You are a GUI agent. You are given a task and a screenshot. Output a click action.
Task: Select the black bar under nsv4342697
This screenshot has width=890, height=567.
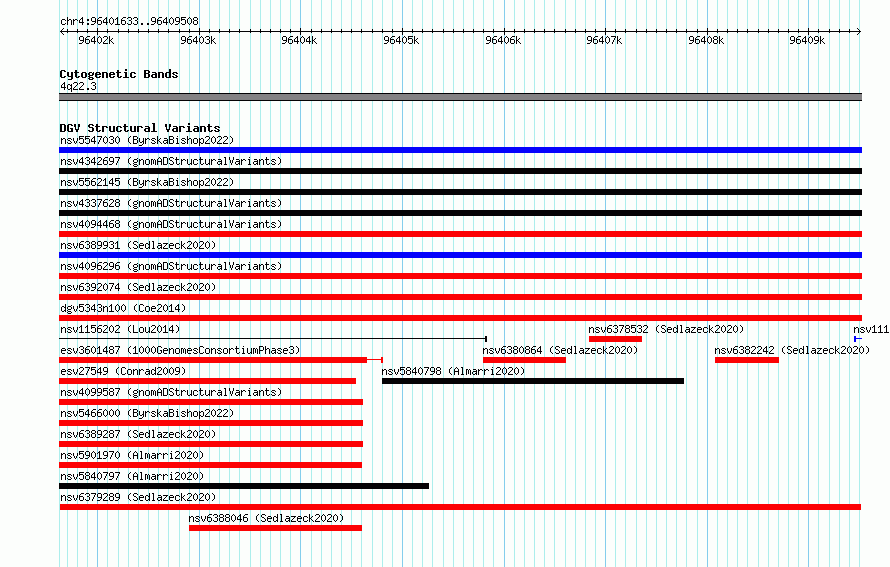(x=460, y=171)
